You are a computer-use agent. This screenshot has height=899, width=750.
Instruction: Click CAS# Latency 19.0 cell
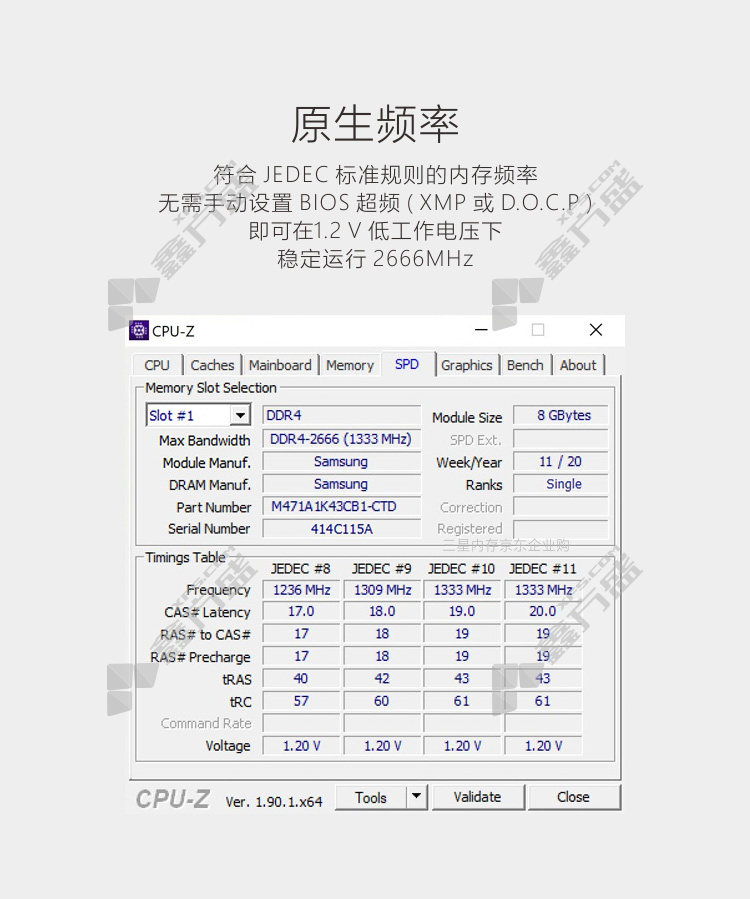coord(462,611)
